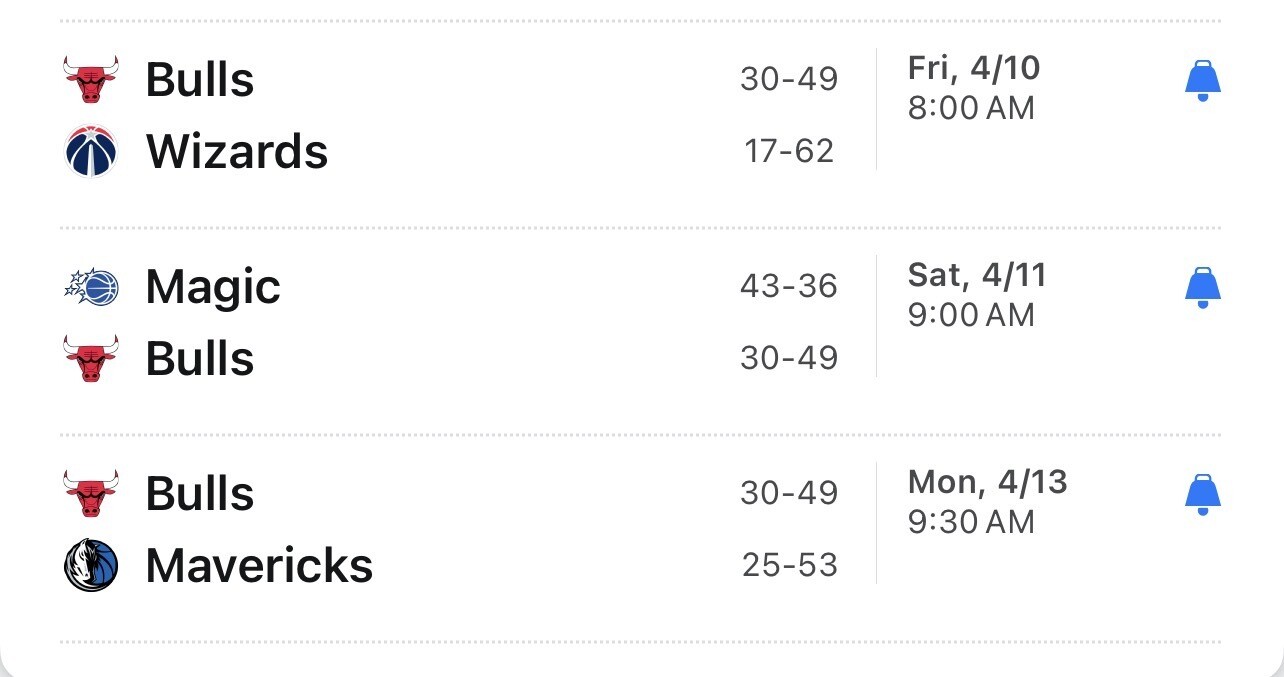Enable the notification bell for the Magic vs Bulls game
This screenshot has width=1284, height=677.
[1203, 288]
